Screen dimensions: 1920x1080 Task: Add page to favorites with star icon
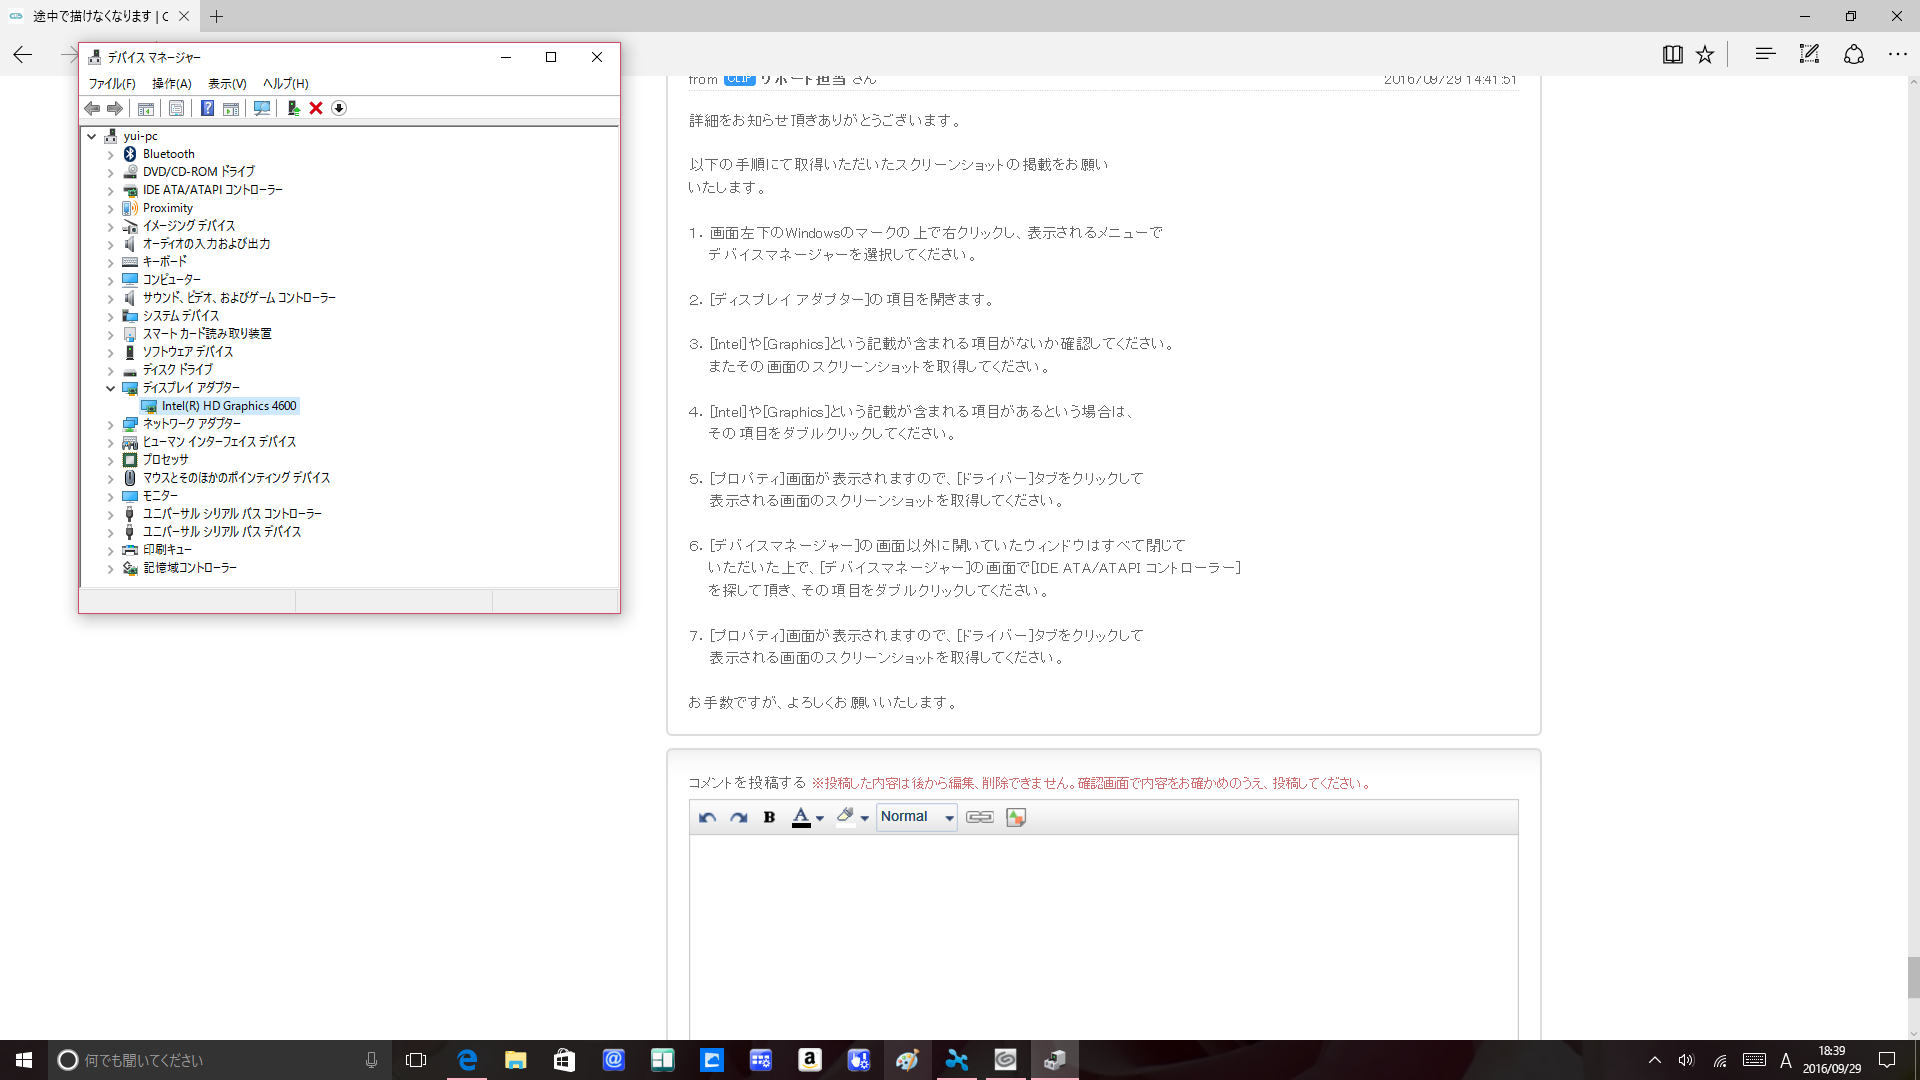1705,55
